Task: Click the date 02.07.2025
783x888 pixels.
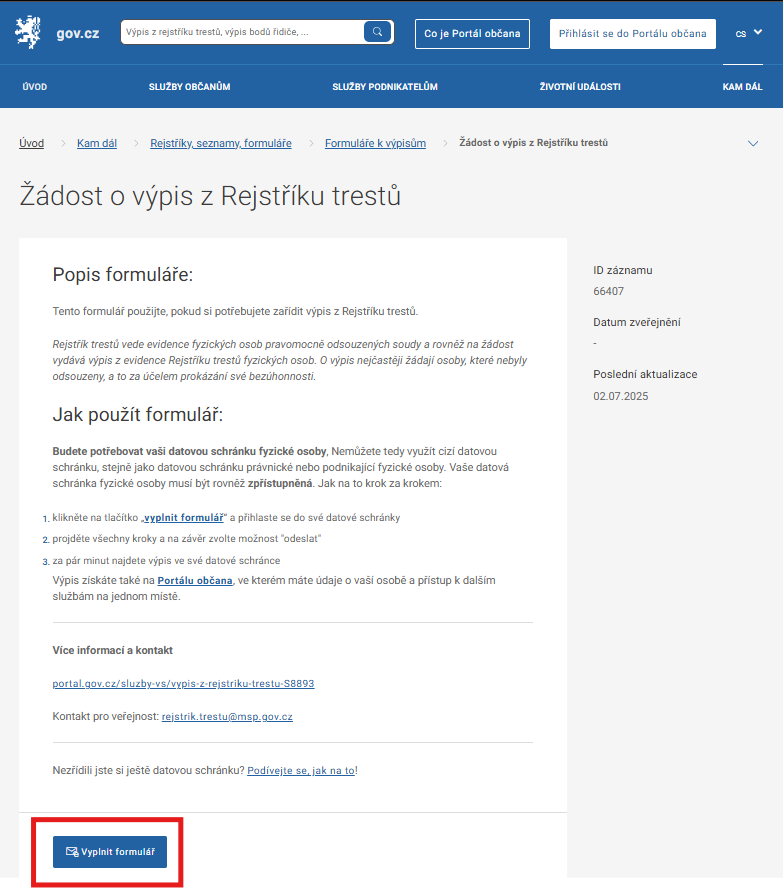Action: tap(621, 396)
